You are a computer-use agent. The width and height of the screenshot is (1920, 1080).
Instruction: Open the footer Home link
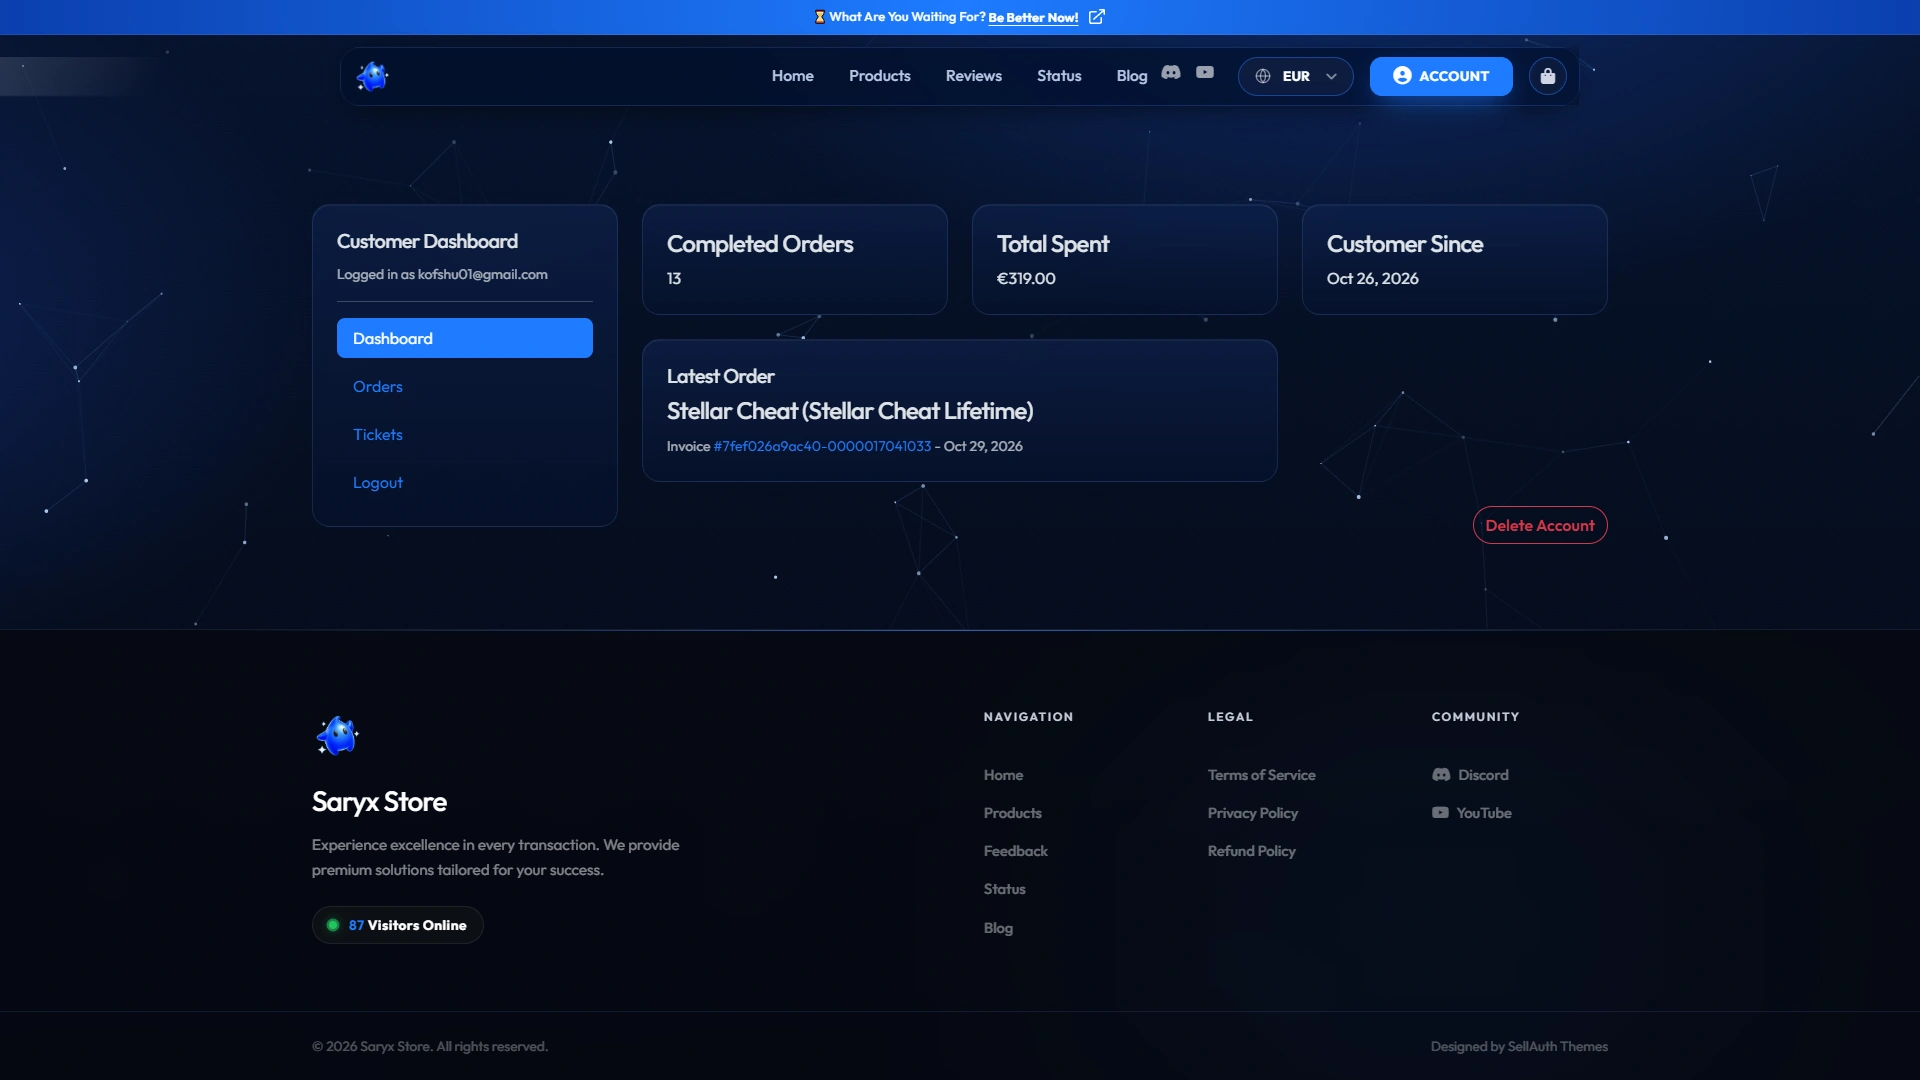click(1003, 775)
